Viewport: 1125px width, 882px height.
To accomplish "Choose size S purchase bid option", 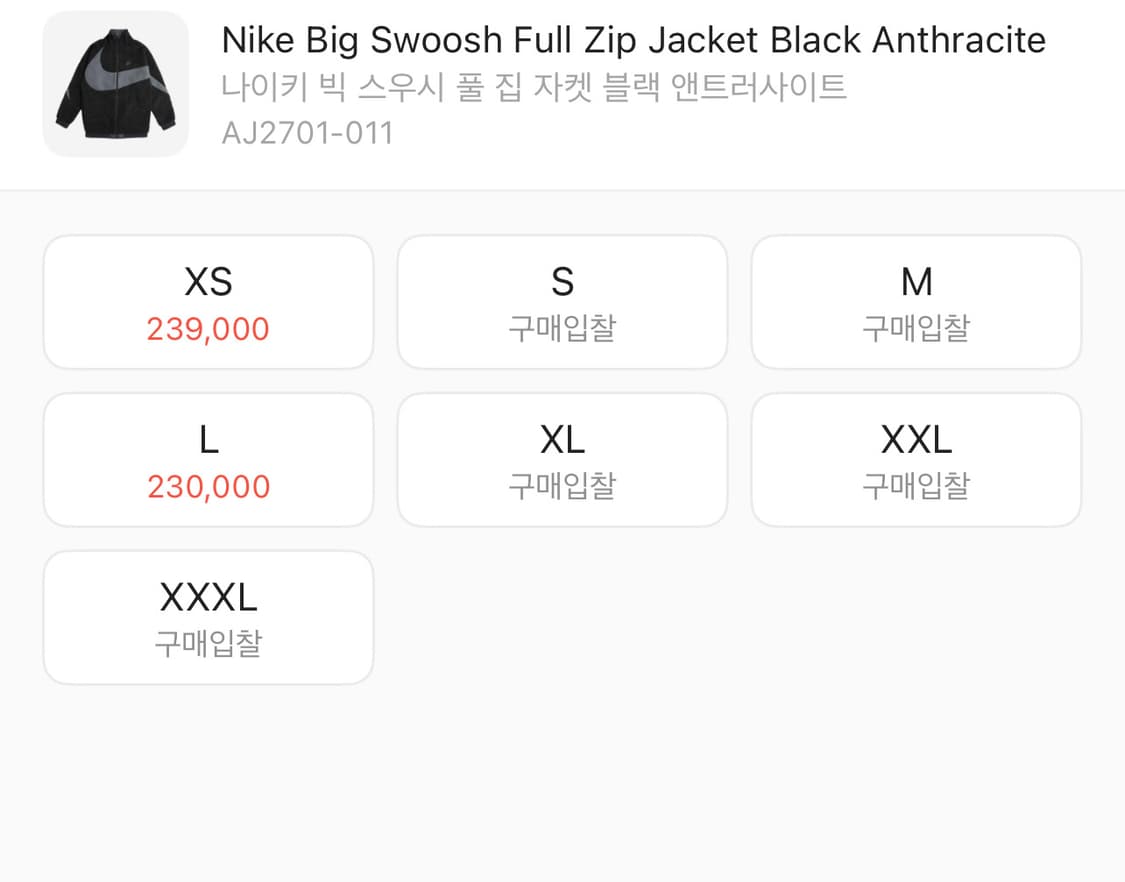I will point(562,302).
